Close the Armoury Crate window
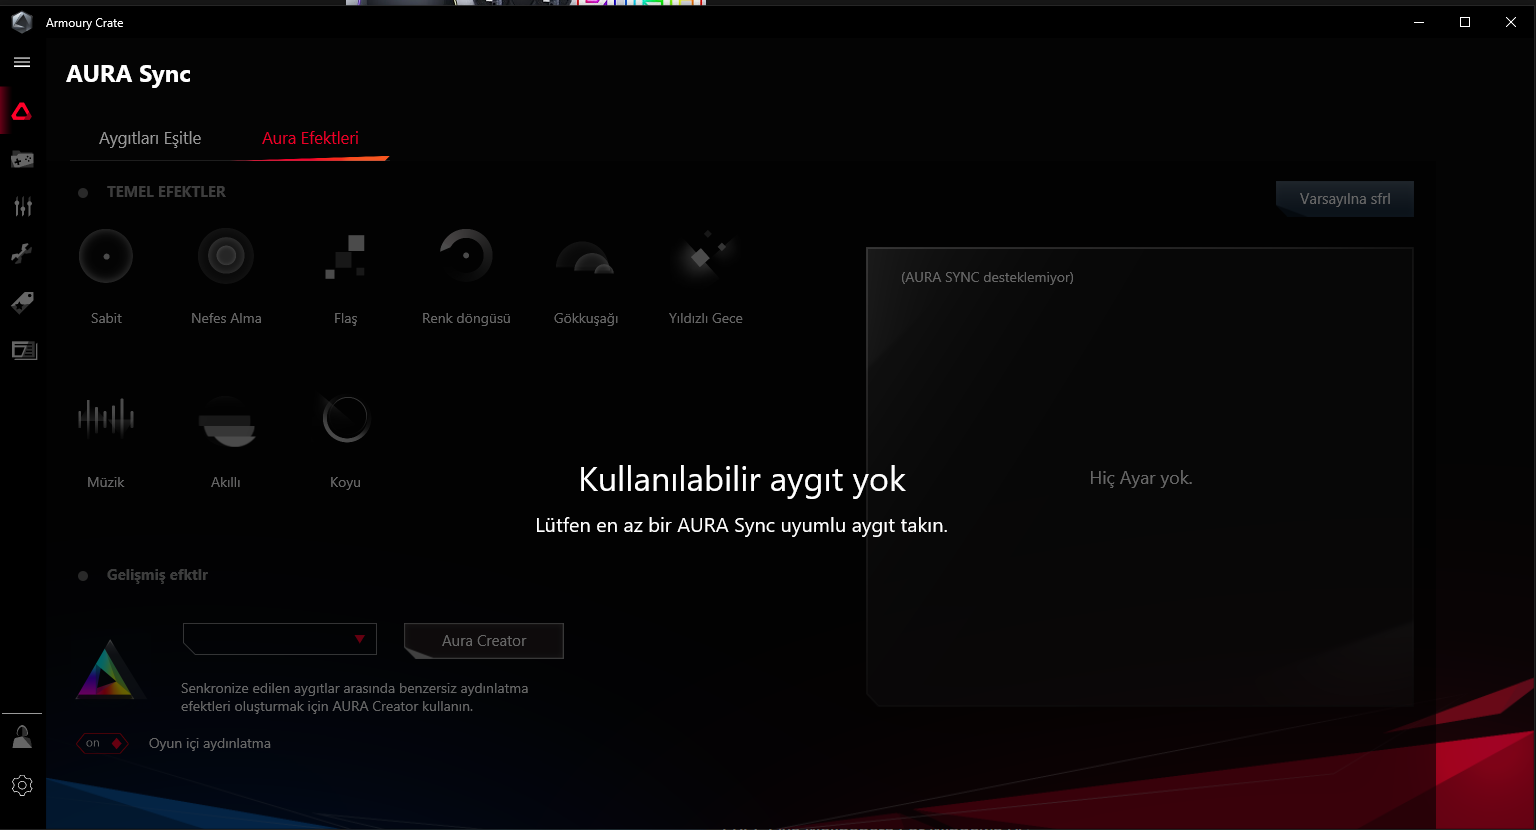This screenshot has width=1536, height=830. point(1511,22)
